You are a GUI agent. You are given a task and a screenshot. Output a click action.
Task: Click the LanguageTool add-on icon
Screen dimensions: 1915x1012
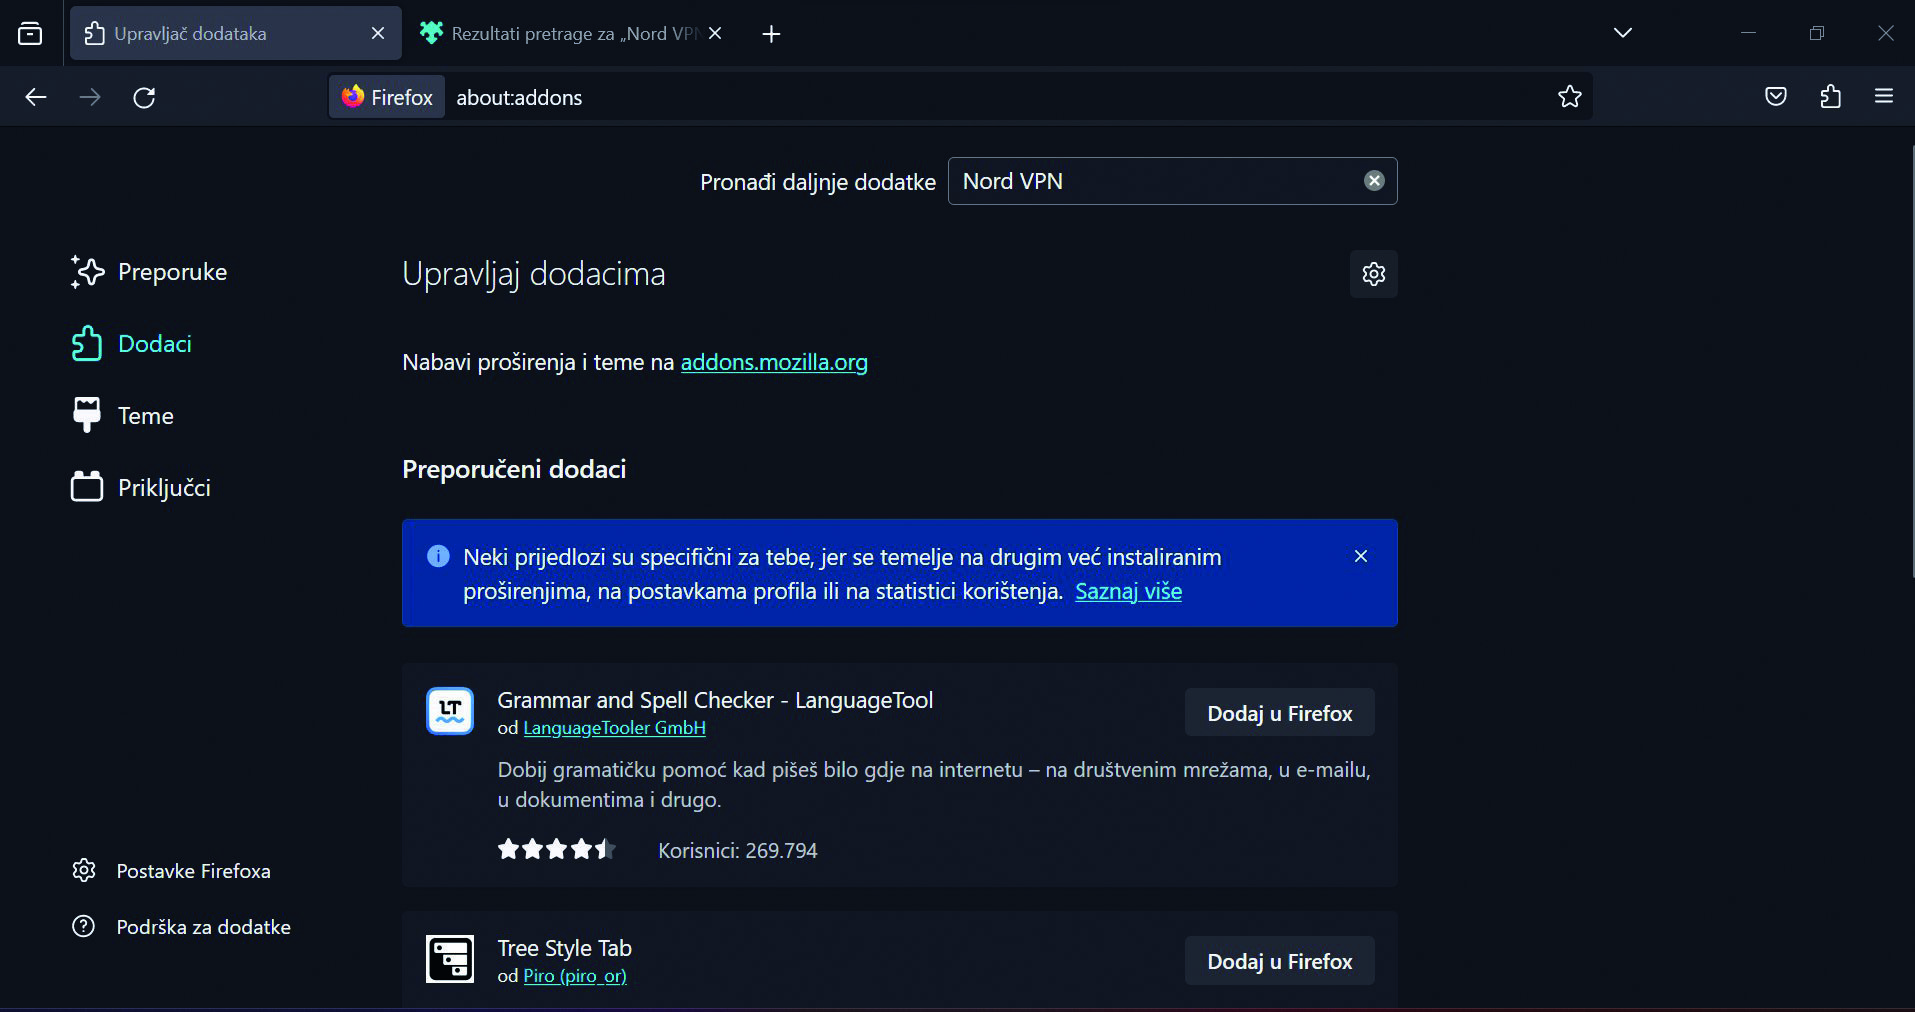(450, 711)
